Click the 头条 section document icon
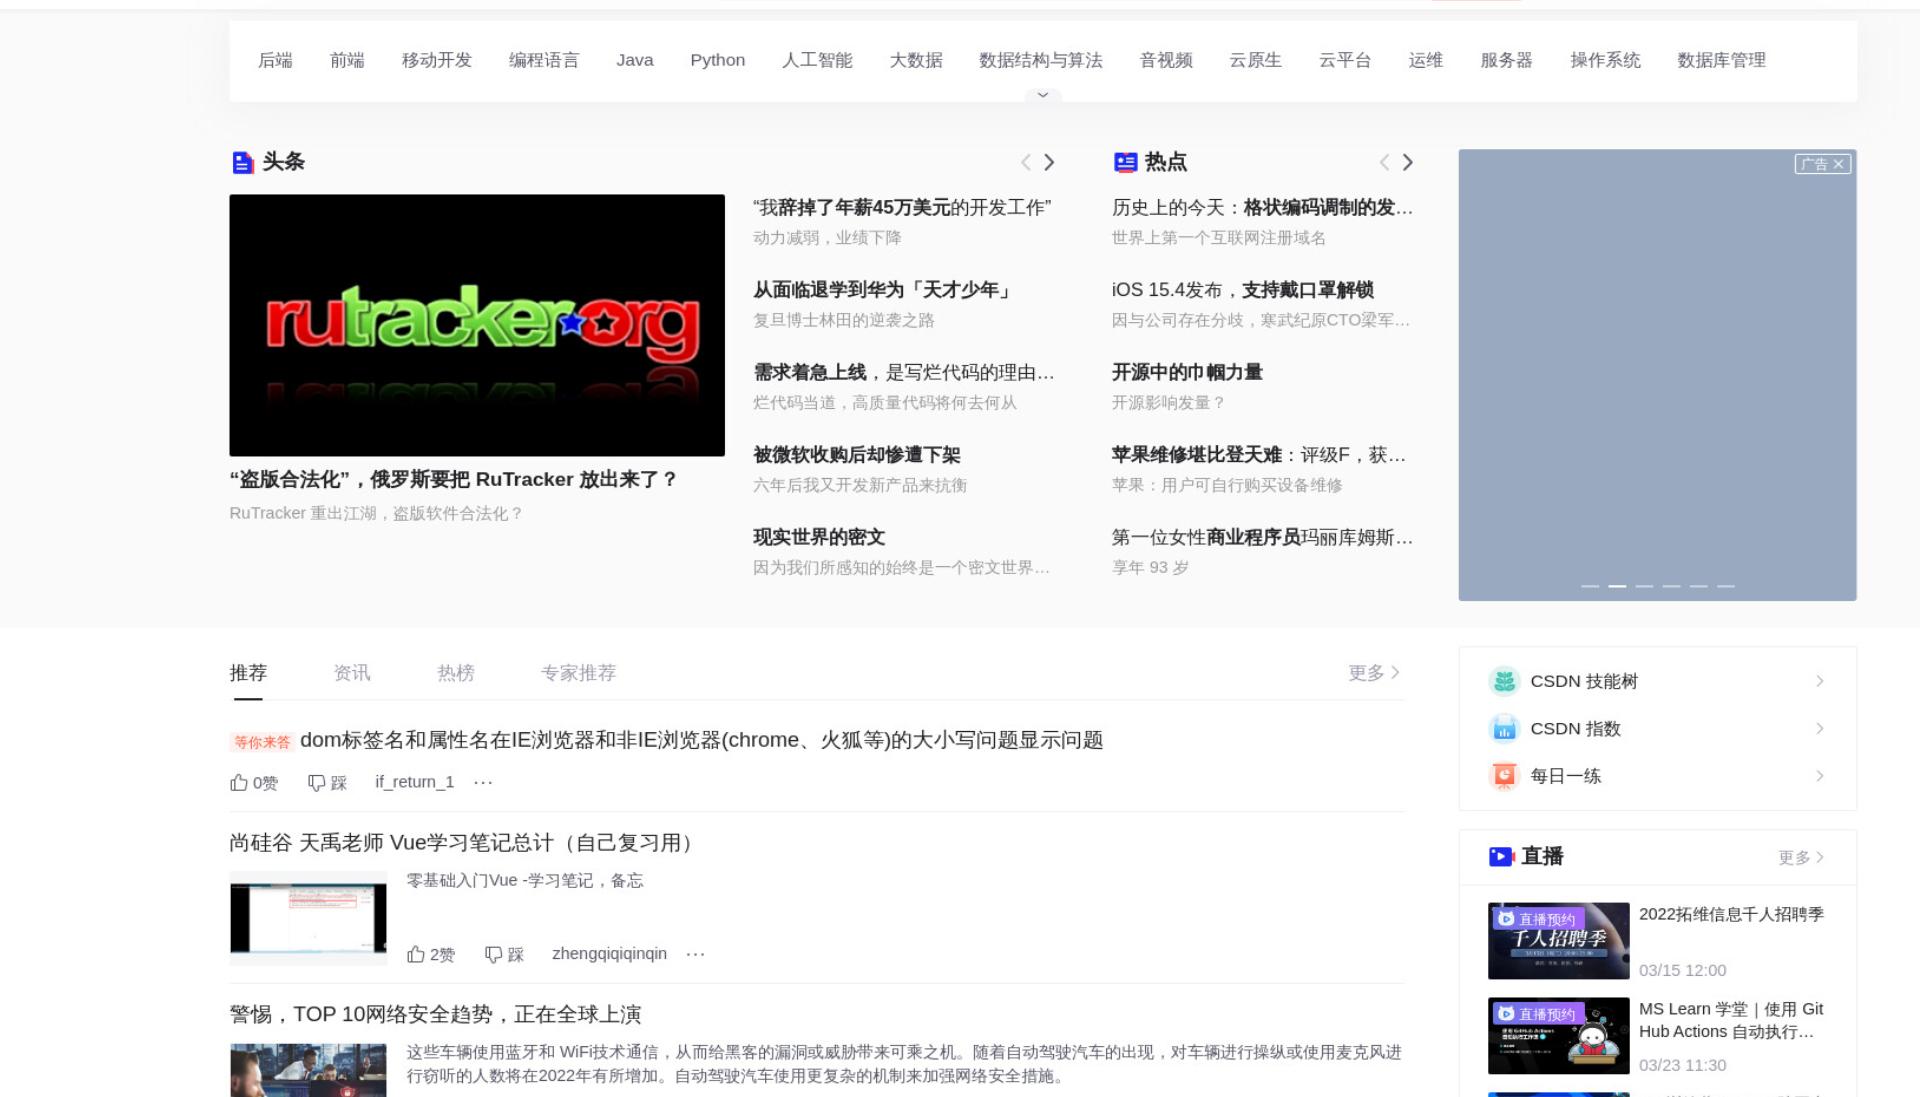 tap(242, 162)
